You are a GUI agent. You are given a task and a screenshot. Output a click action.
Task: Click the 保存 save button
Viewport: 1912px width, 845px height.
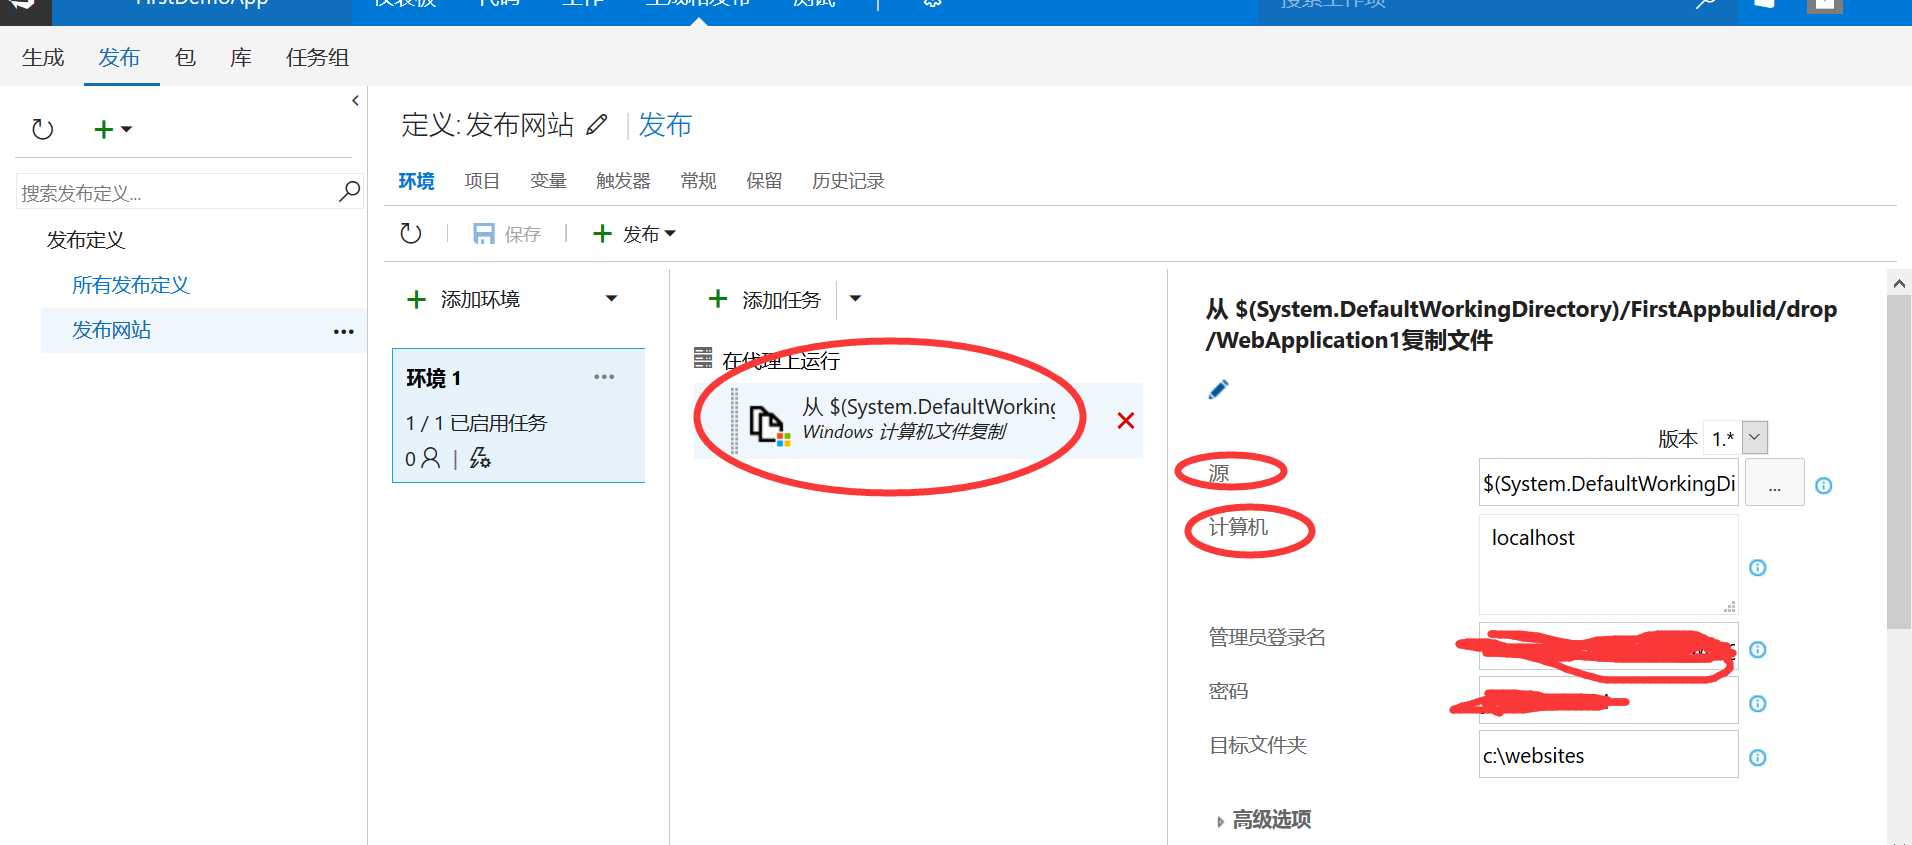pos(507,234)
